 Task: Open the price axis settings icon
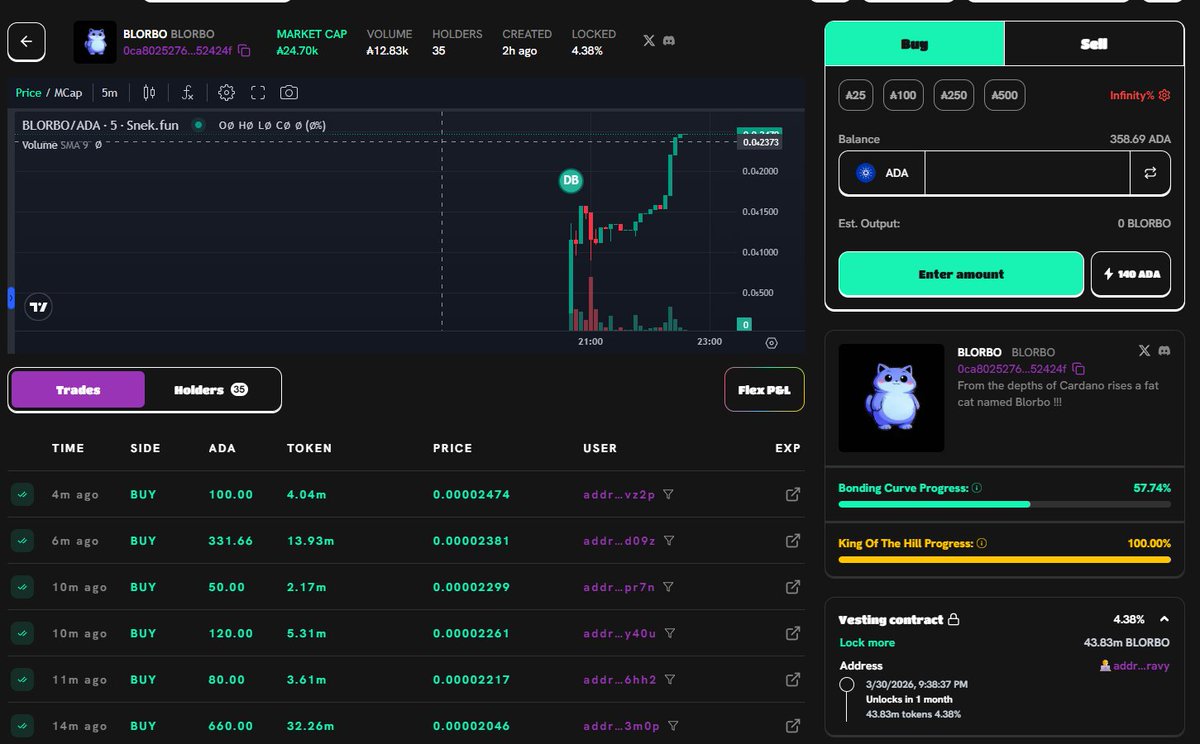click(x=771, y=342)
